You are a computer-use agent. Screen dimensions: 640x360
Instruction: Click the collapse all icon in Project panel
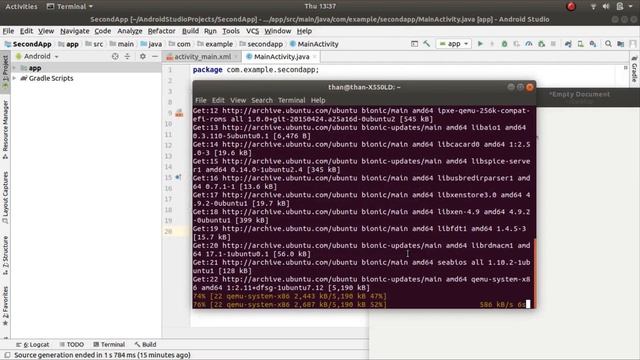127,56
